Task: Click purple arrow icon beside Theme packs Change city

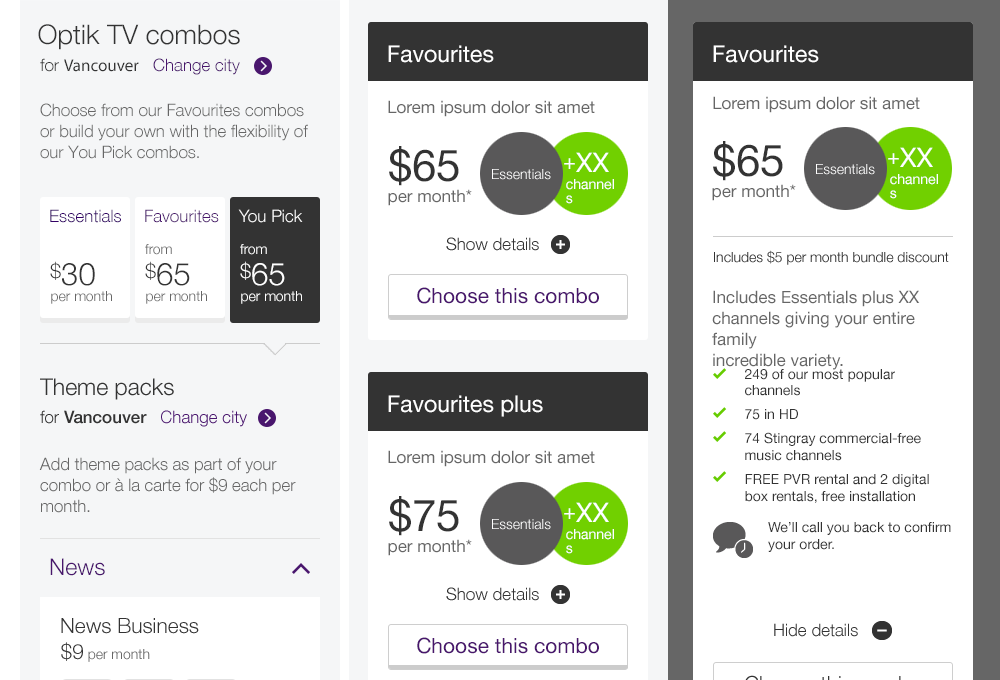Action: pyautogui.click(x=267, y=418)
